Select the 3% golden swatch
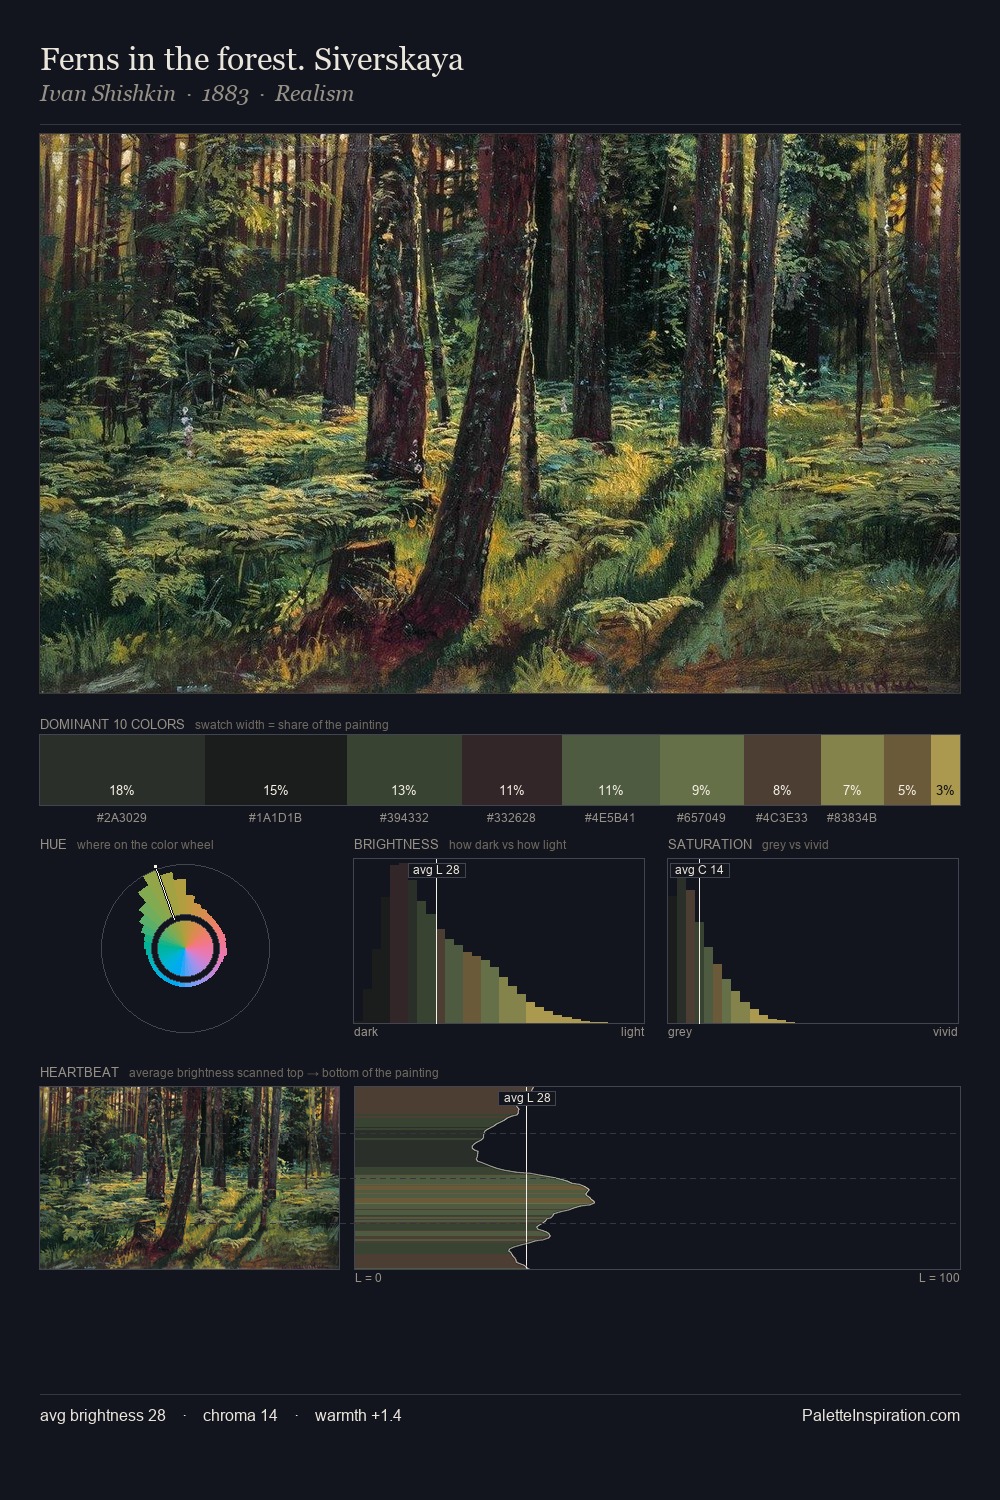The height and width of the screenshot is (1500, 1000). tap(945, 770)
